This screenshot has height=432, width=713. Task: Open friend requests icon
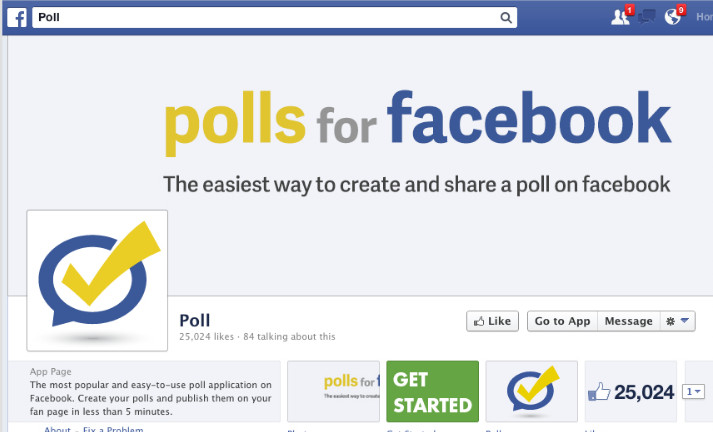point(620,17)
